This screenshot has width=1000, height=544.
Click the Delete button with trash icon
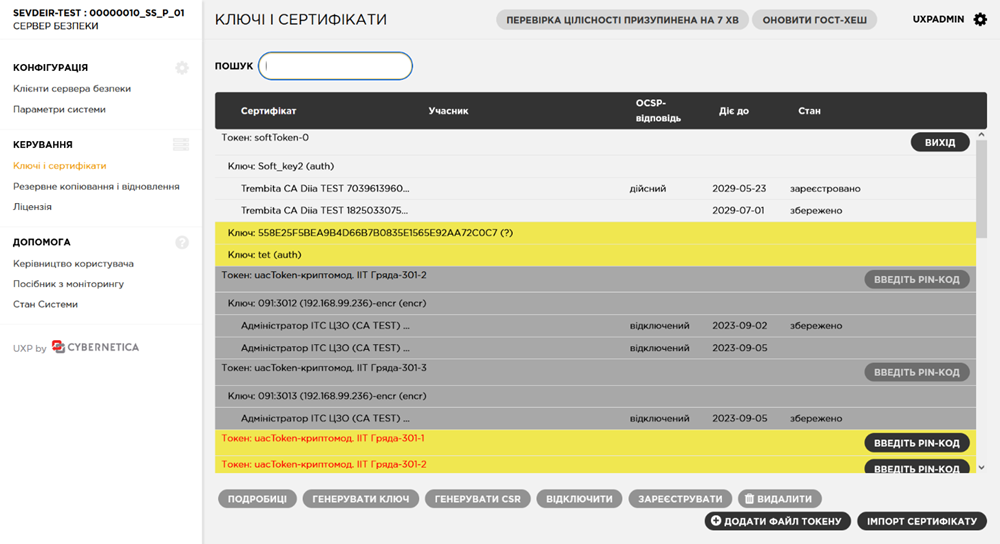(x=780, y=498)
